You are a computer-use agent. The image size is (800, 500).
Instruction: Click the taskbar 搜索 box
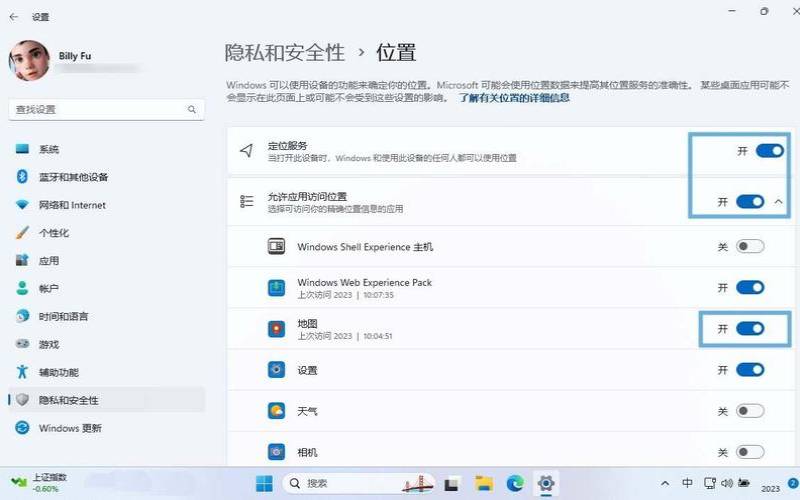(358, 483)
